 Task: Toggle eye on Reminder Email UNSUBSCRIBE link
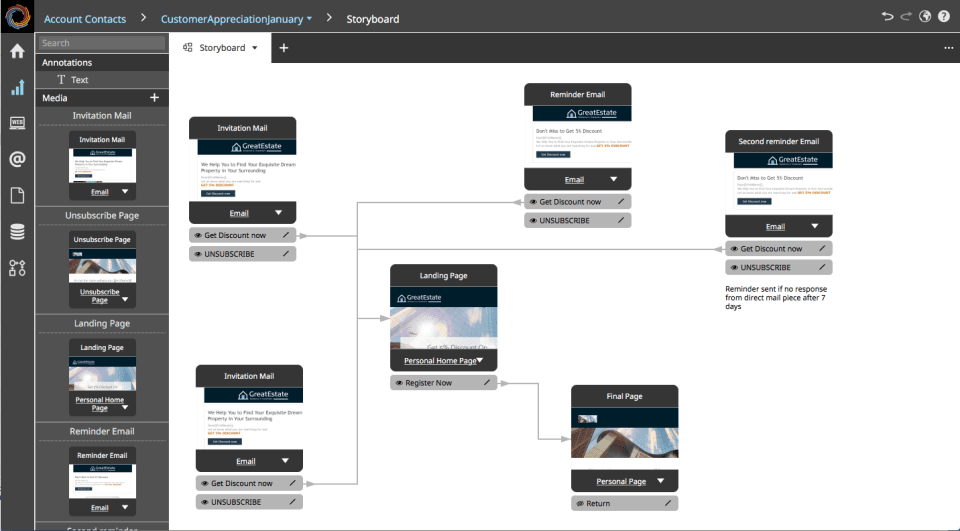(x=533, y=221)
